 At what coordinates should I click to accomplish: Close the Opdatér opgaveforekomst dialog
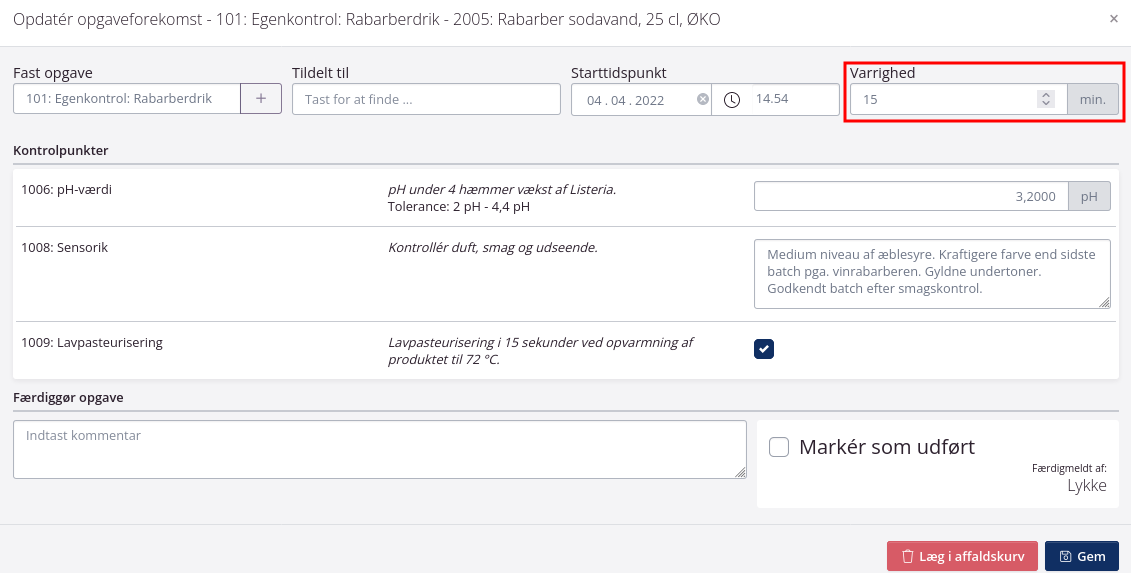[1114, 19]
